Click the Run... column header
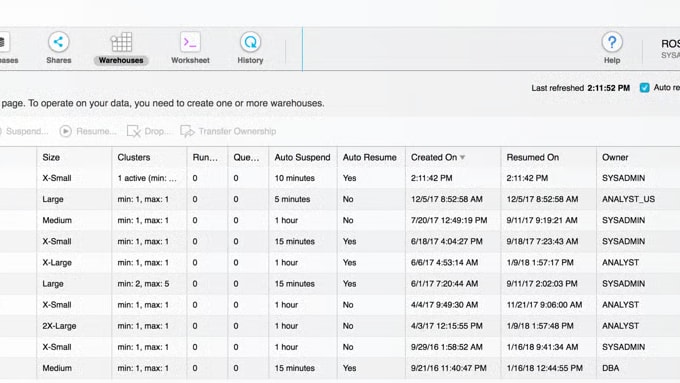Screen dimensions: 680x383 click(205, 157)
